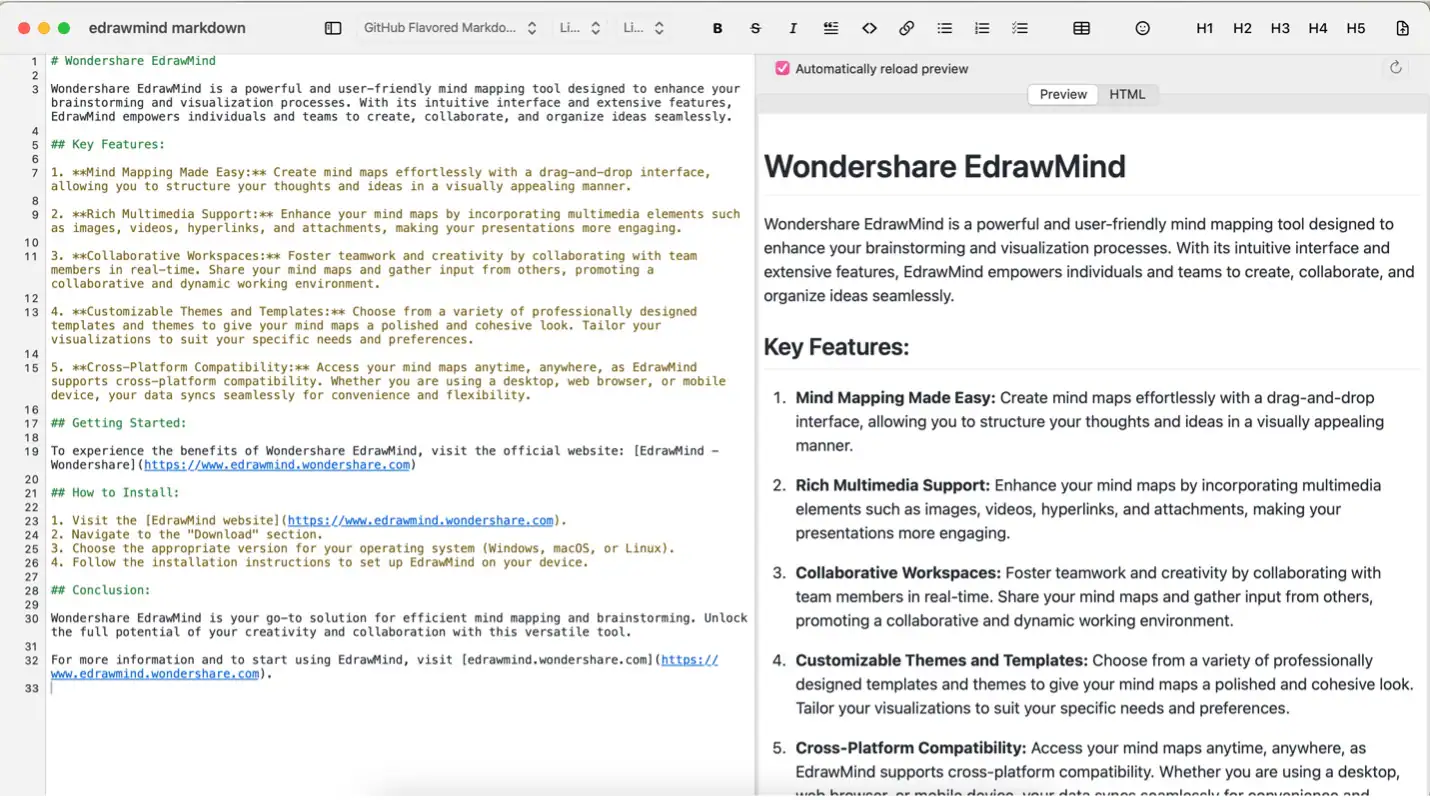The width and height of the screenshot is (1430, 800).
Task: Open edrawmind link on line 19
Action: pos(277,465)
